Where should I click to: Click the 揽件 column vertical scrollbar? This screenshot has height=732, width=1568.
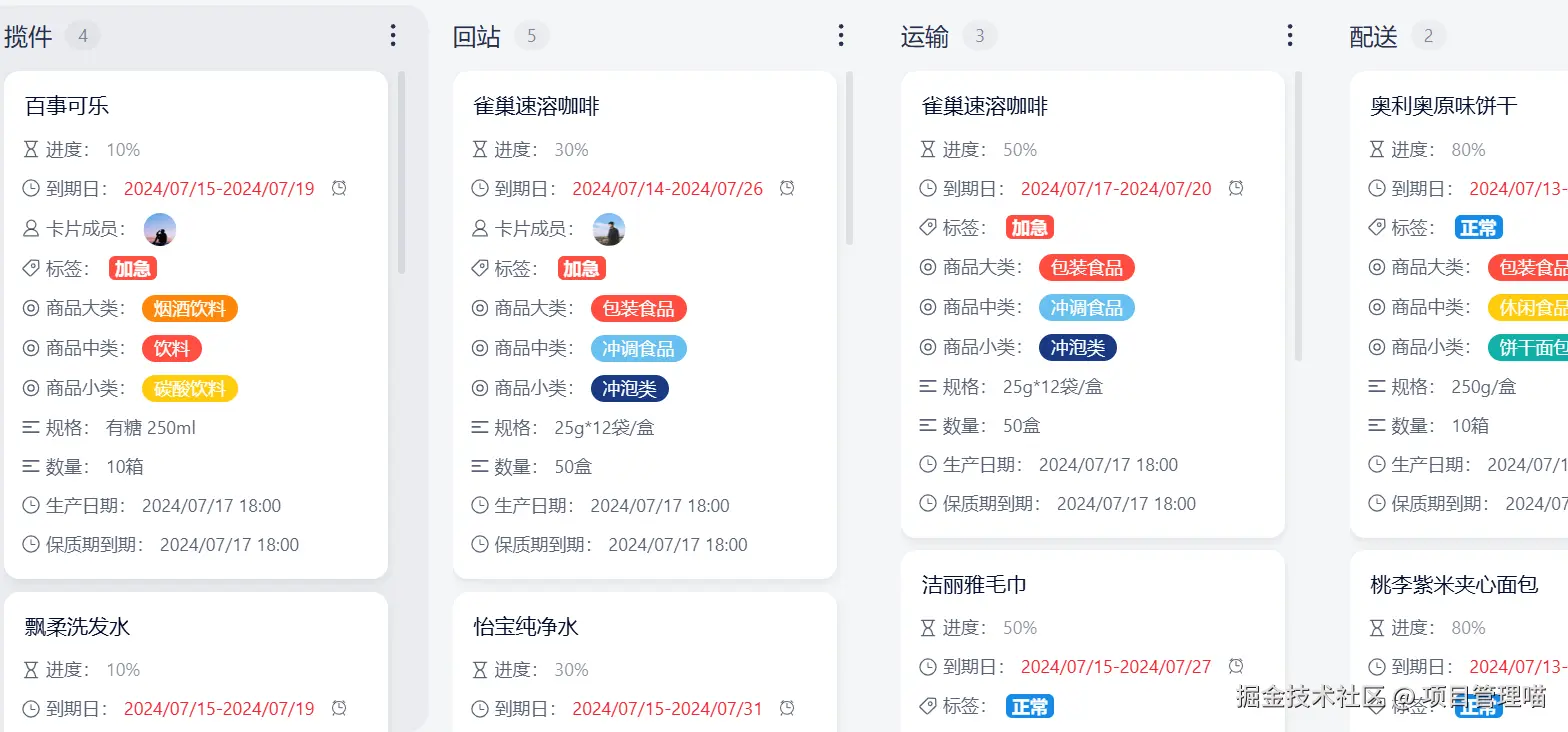402,172
